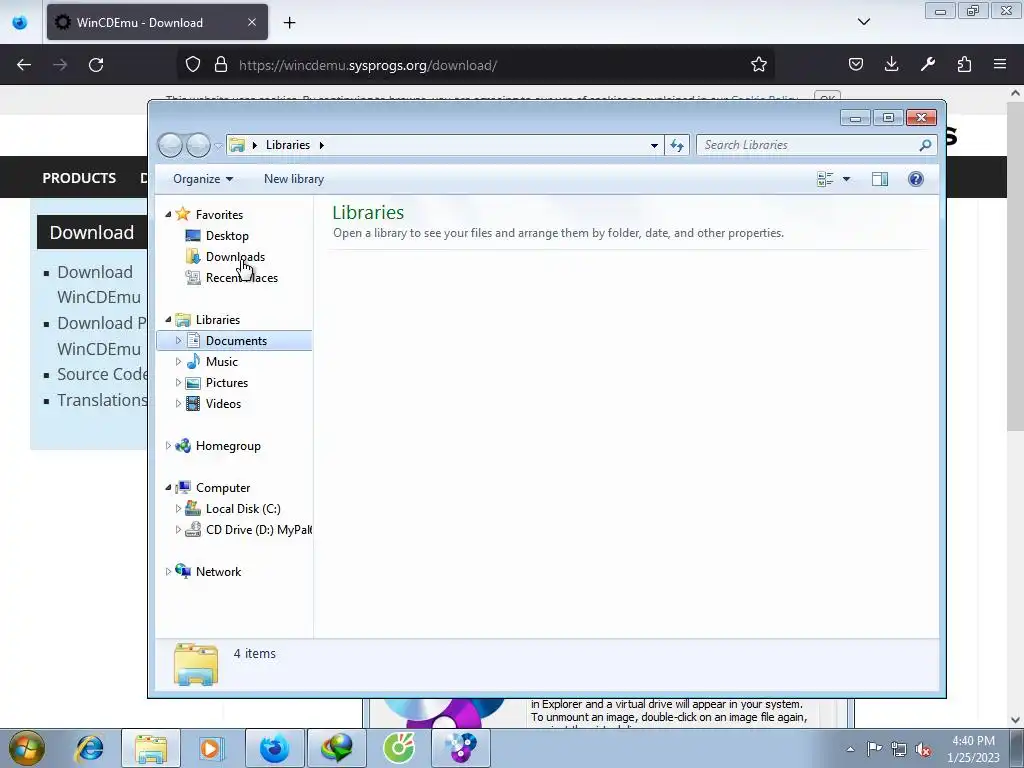Select Computer in navigation pane

click(x=223, y=488)
